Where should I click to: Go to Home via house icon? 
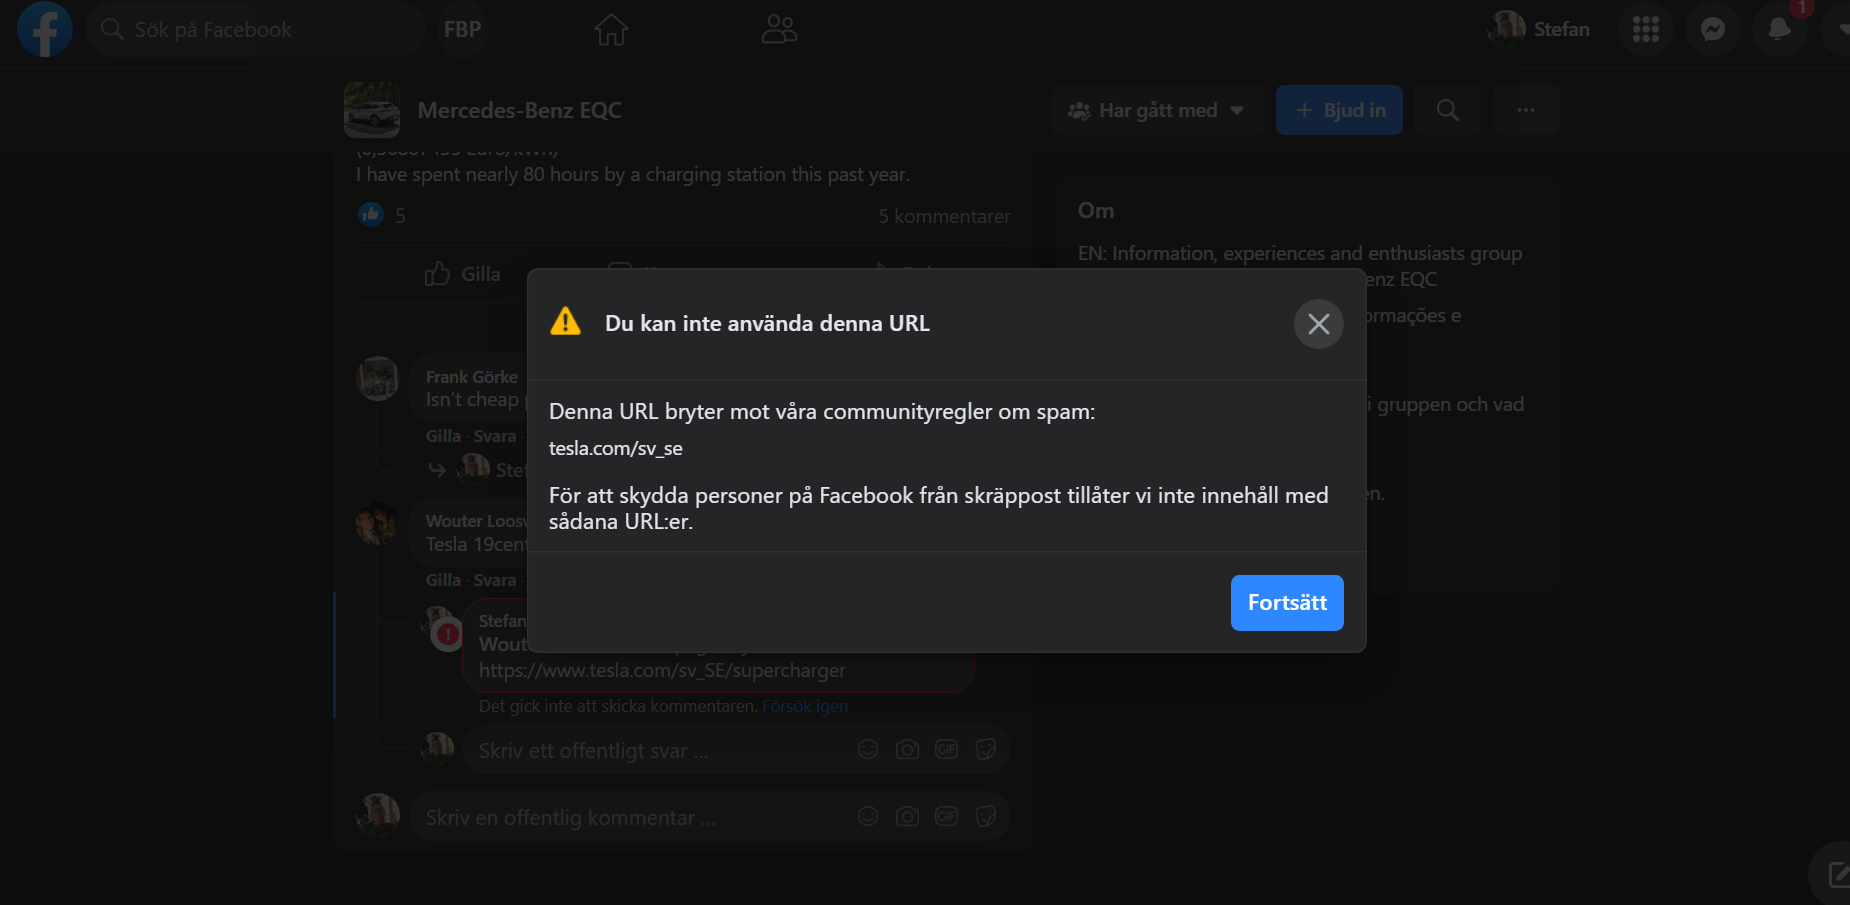click(x=611, y=29)
